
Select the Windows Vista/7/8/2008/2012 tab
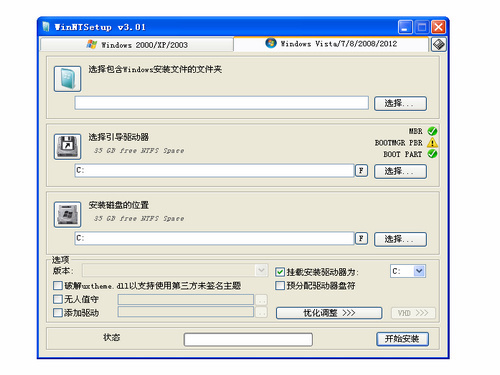[331, 44]
